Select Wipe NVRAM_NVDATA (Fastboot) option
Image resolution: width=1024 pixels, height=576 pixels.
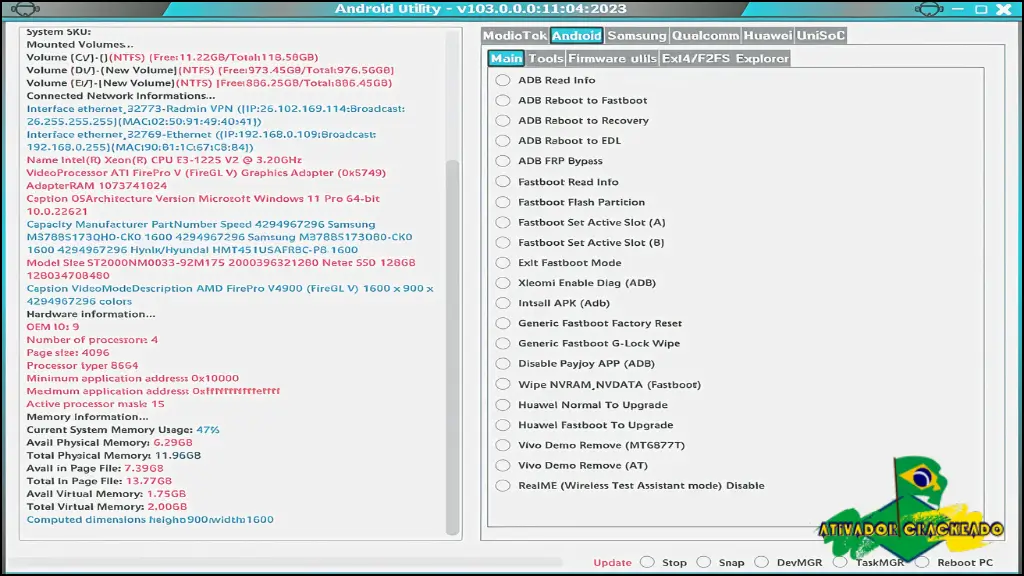click(502, 384)
